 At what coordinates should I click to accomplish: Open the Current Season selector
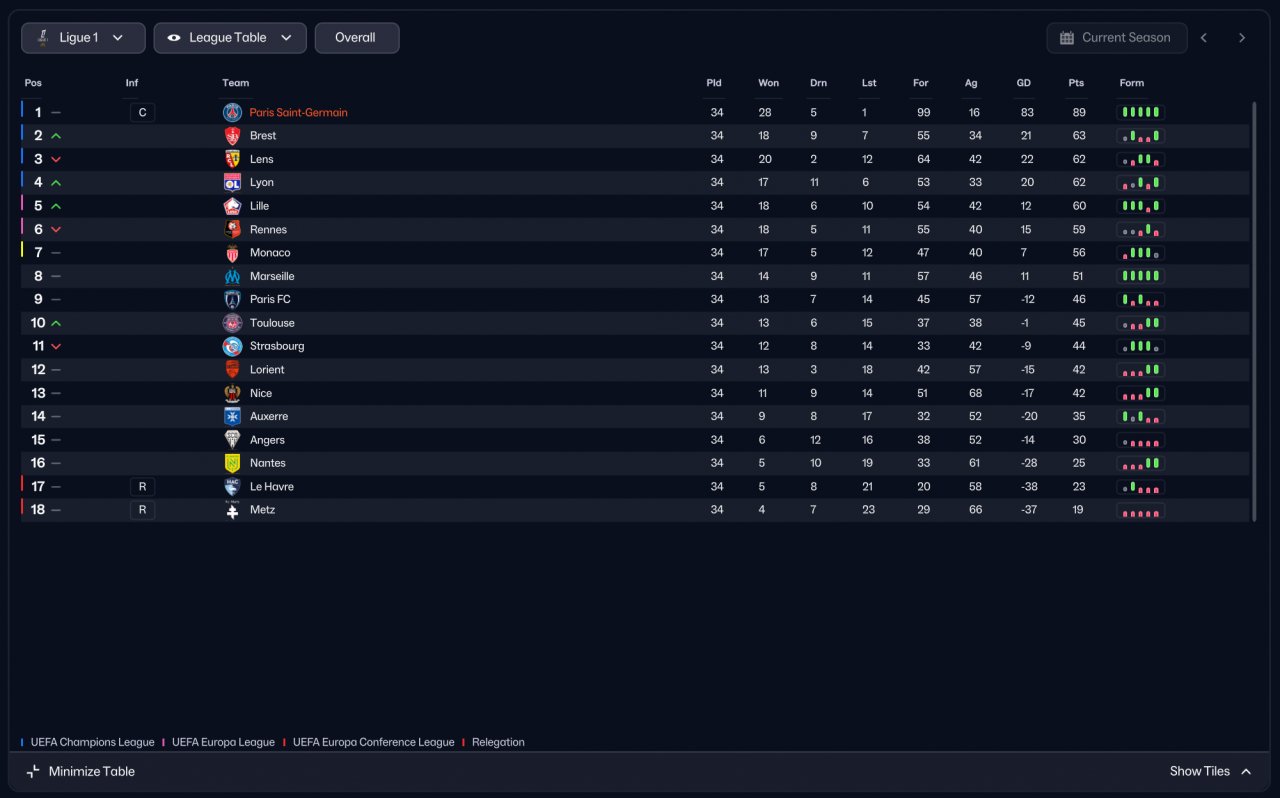point(1117,38)
